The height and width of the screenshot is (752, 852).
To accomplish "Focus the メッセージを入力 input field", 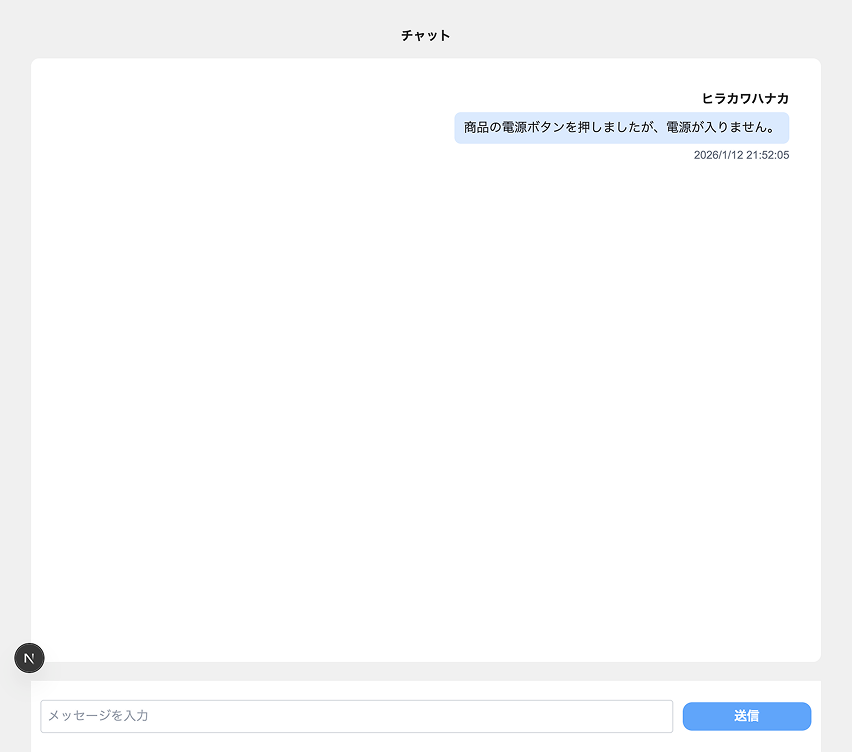I will (356, 716).
